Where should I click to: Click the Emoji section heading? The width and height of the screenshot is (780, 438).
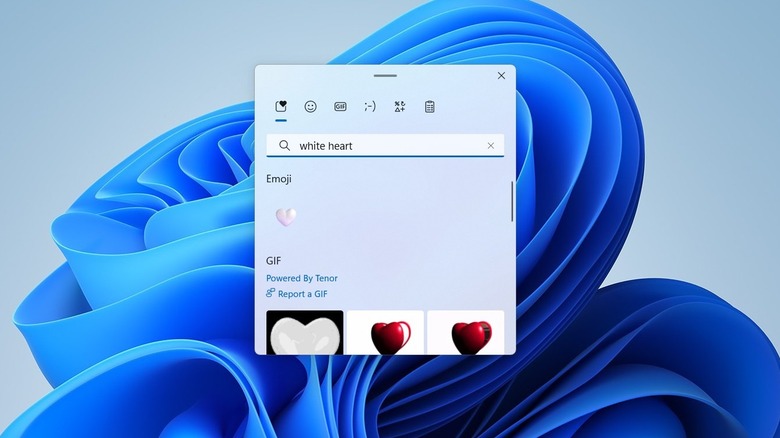coord(279,179)
